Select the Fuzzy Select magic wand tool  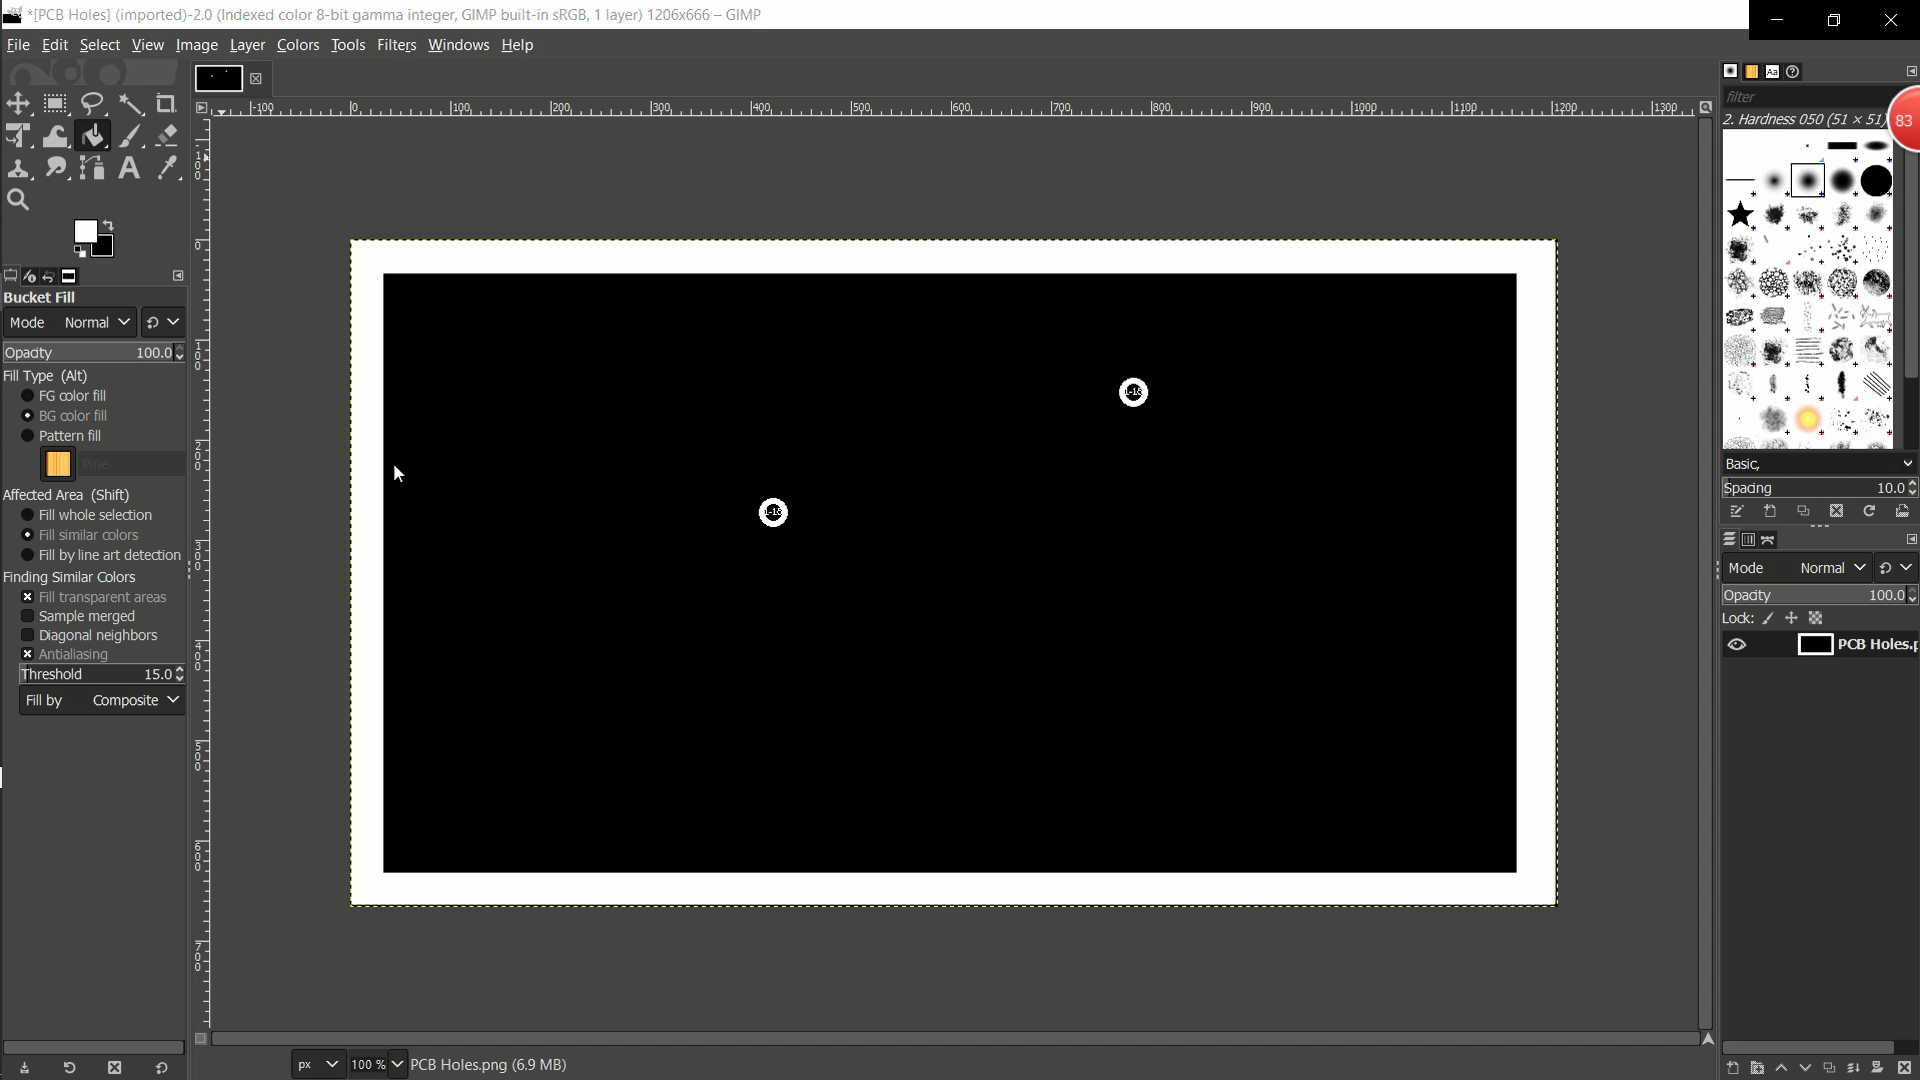tap(130, 104)
